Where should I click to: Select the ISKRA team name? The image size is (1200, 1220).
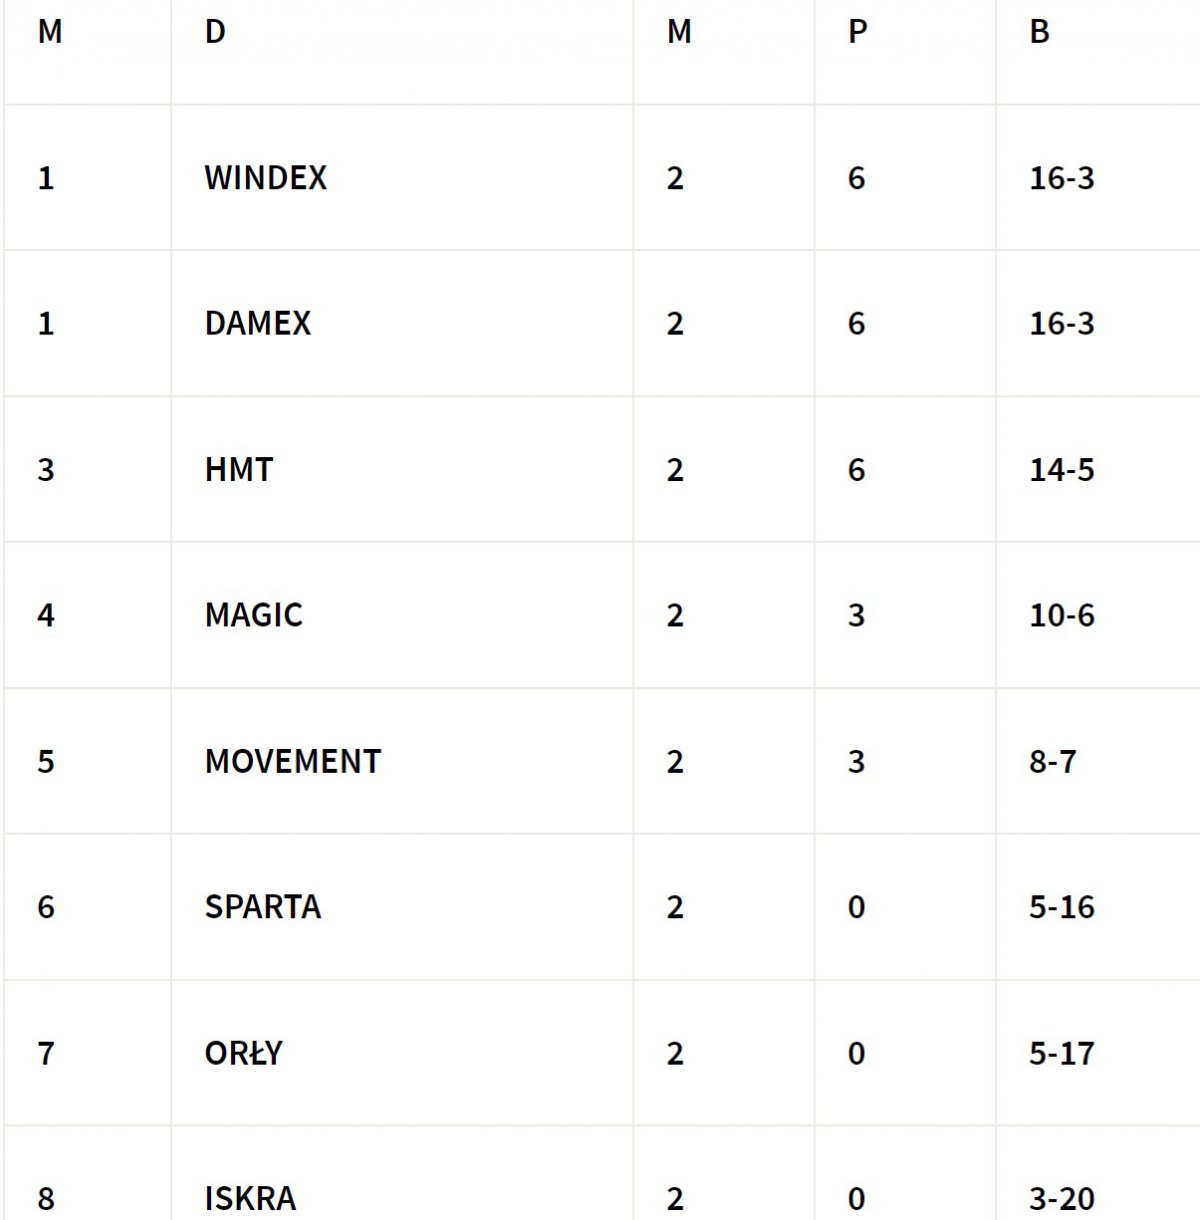click(x=250, y=1198)
